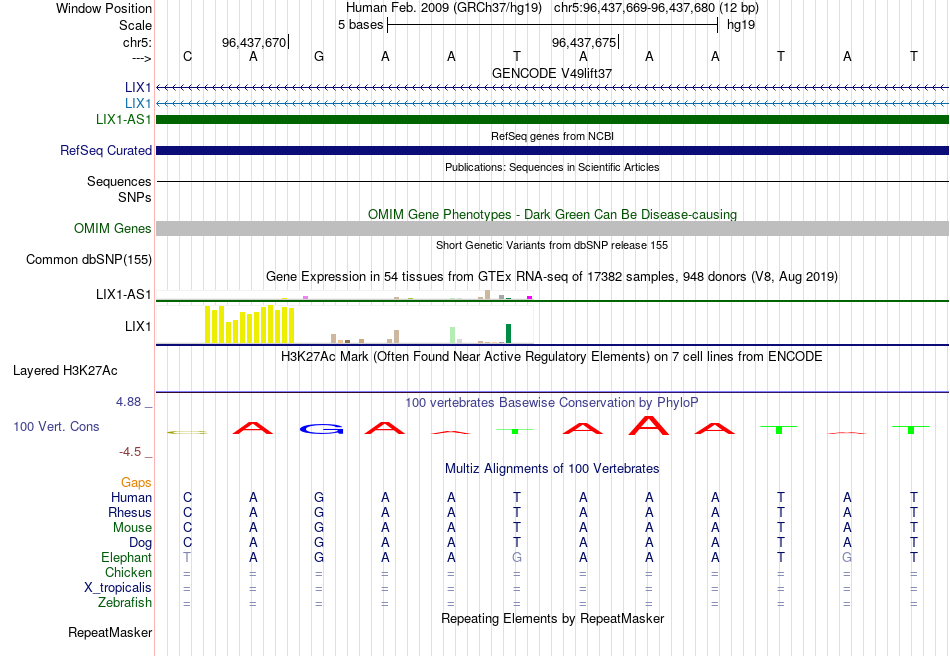Open 'Repeating Elements by RepeatMasker' title
This screenshot has height=656, width=950.
coord(553,618)
